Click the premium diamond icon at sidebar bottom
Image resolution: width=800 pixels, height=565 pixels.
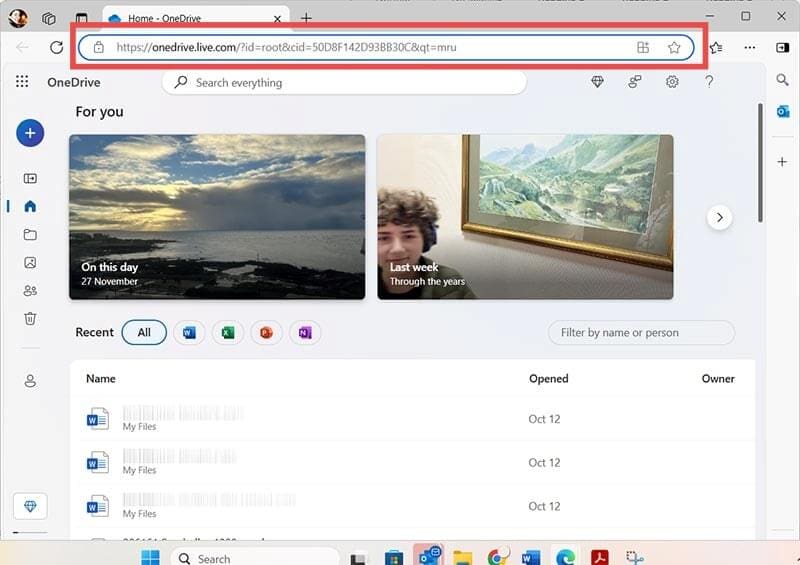point(30,506)
